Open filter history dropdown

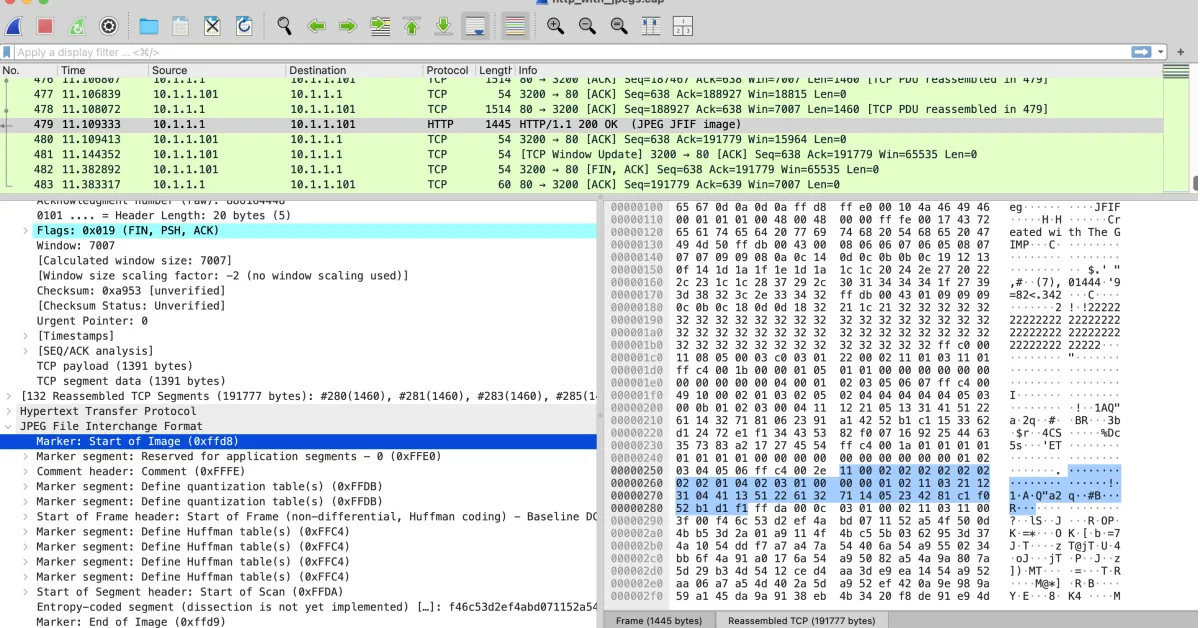click(1161, 52)
